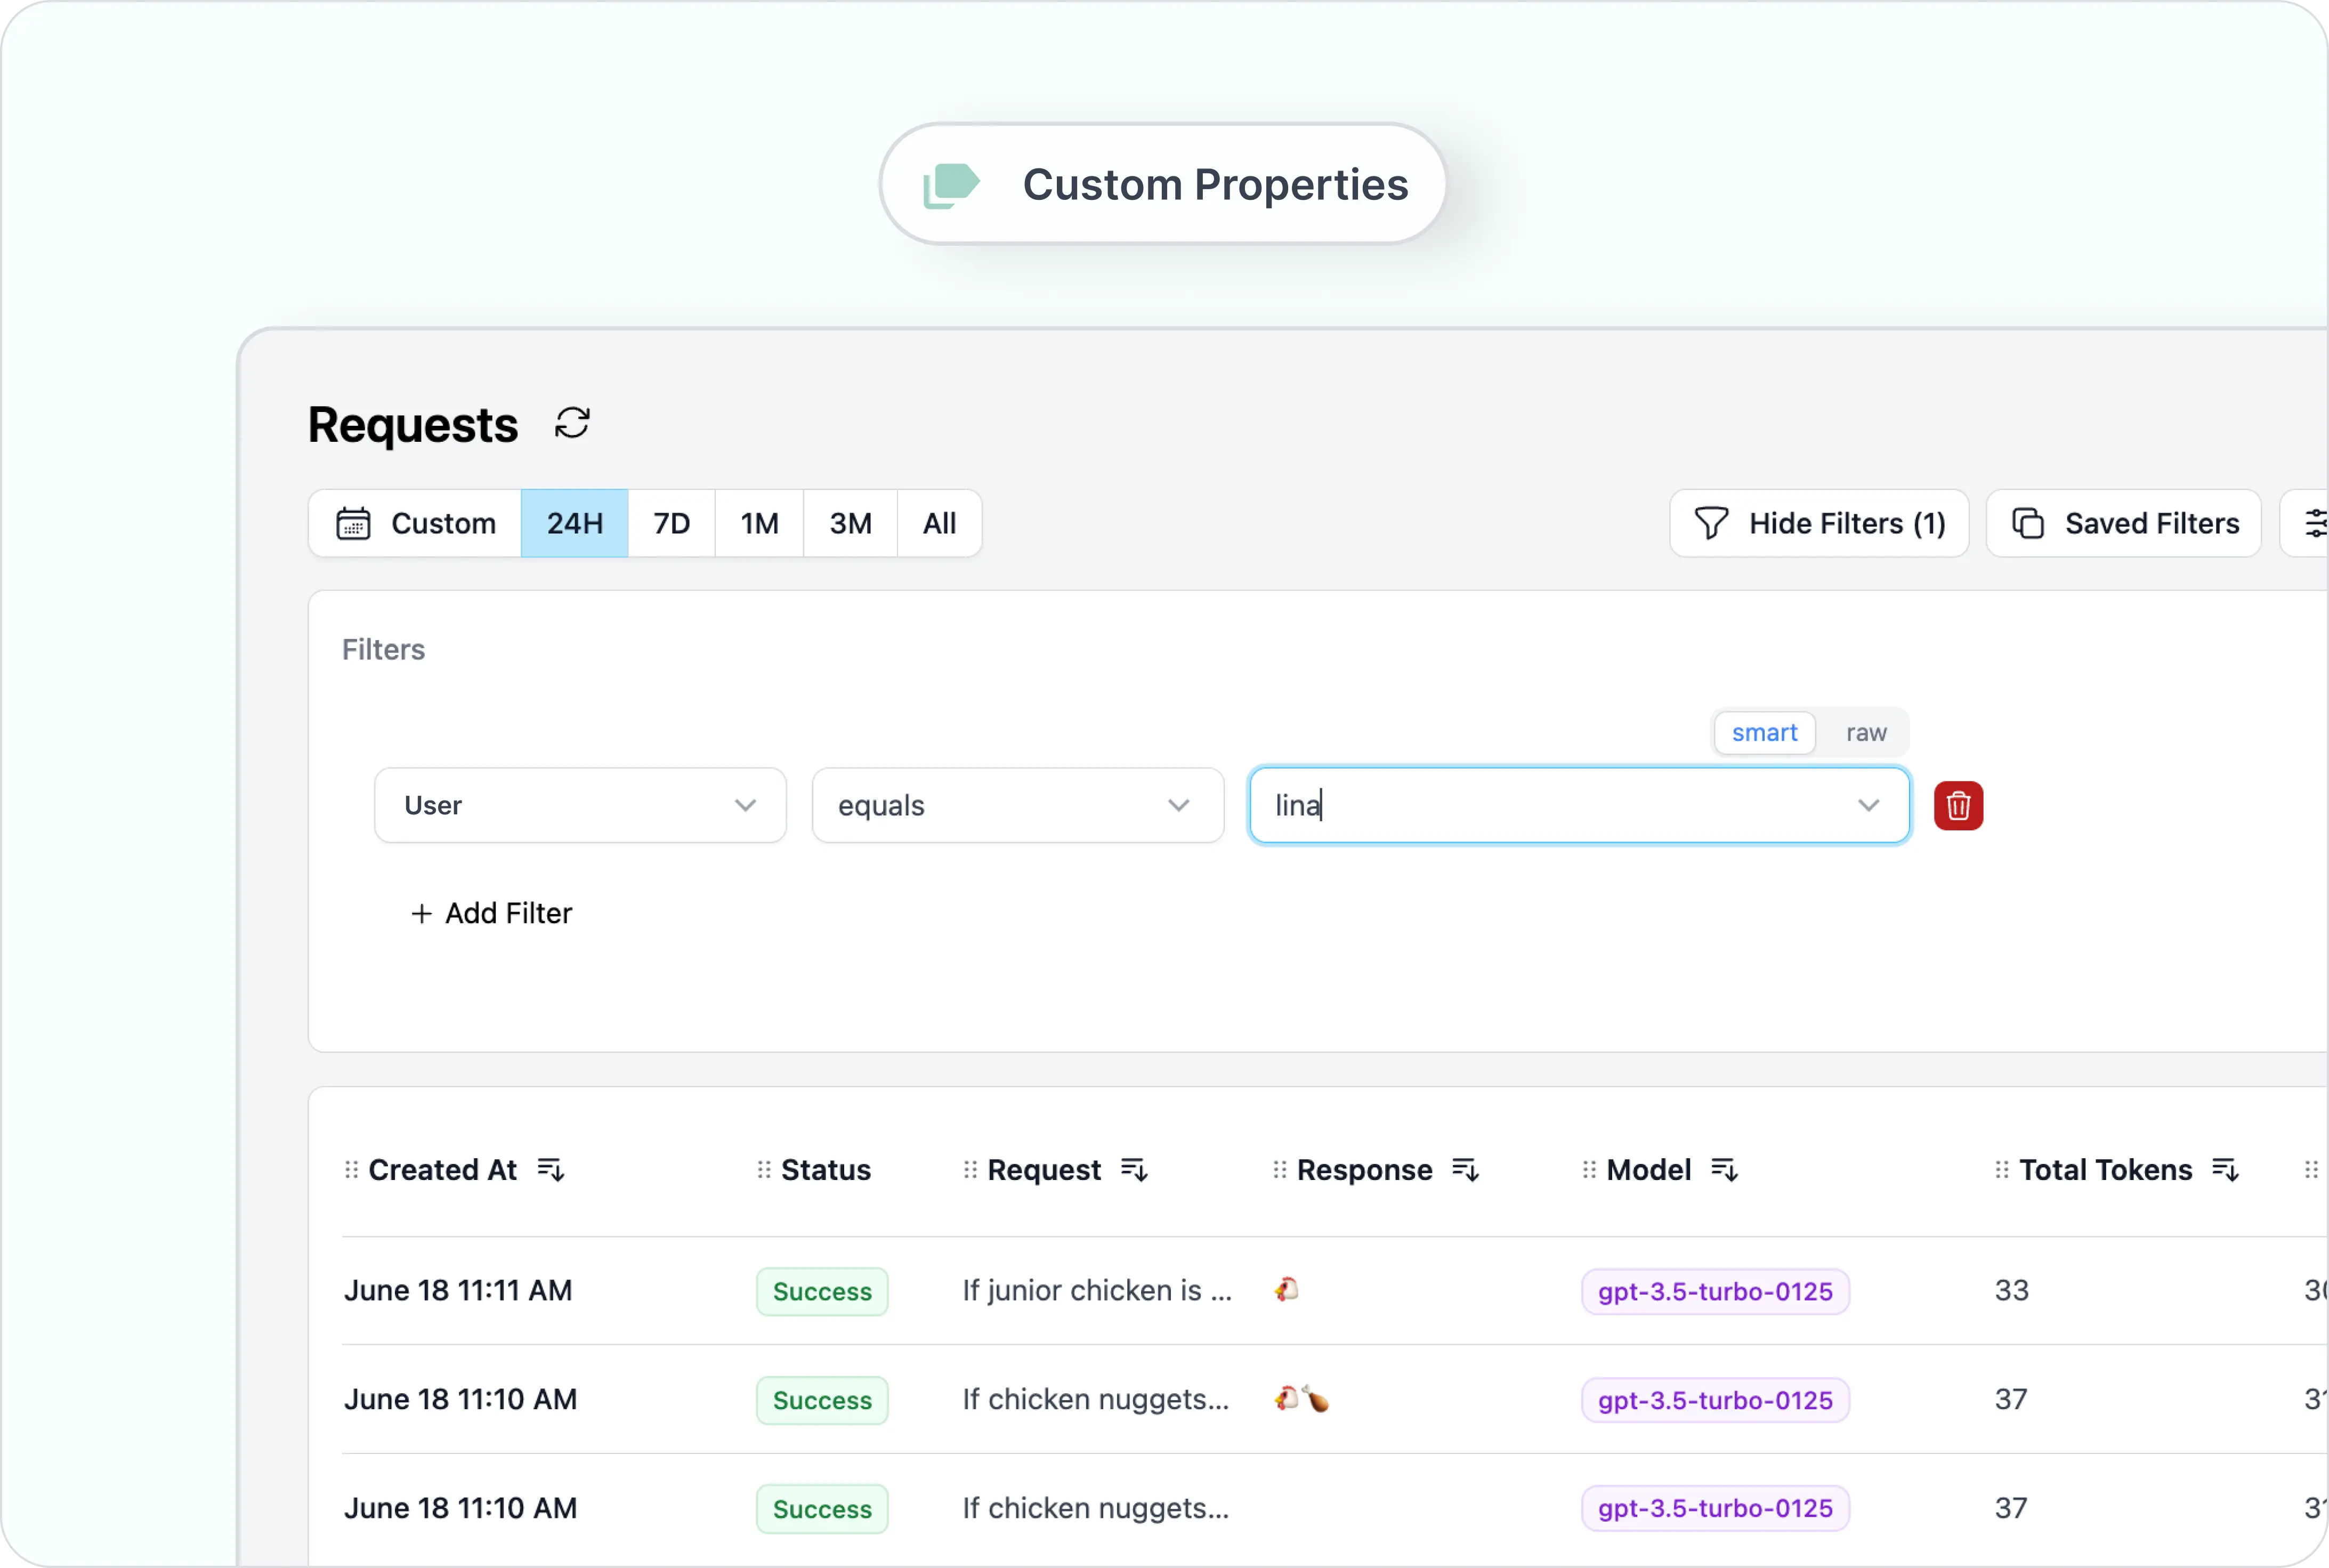Sort by Response column icon
This screenshot has height=1568, width=2329.
(x=1465, y=1169)
